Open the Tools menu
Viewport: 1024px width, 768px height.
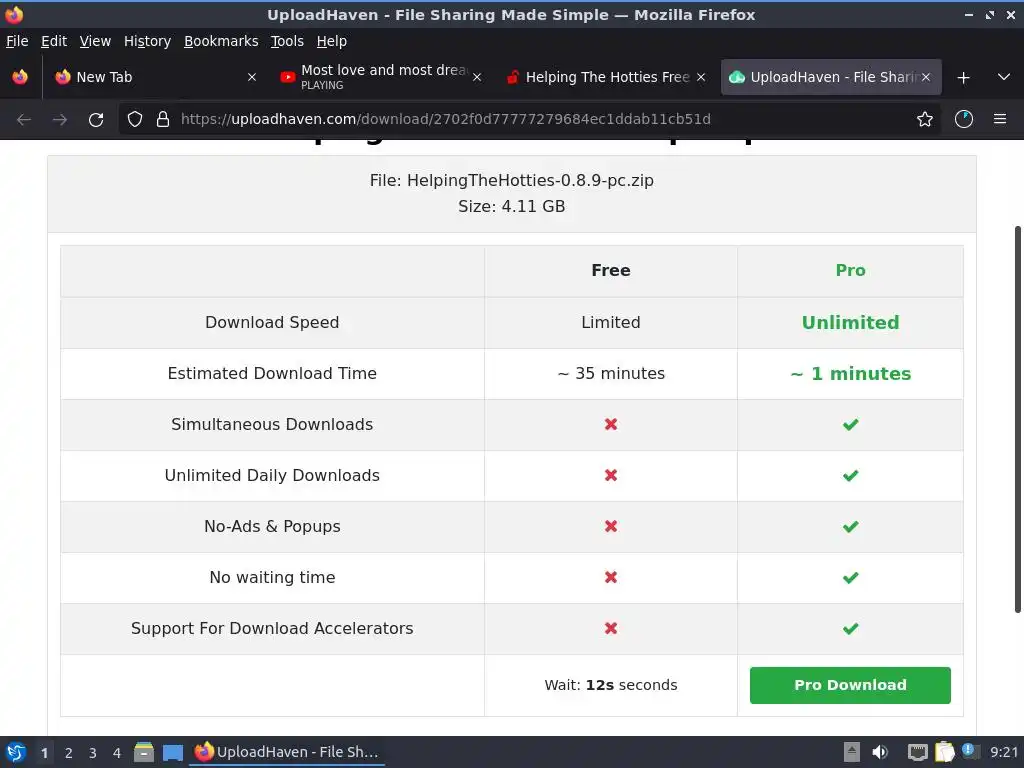coord(287,41)
